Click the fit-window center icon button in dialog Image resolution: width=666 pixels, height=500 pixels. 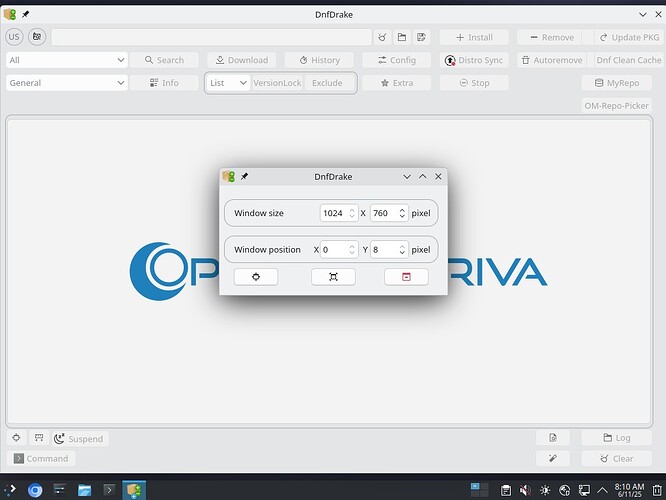333,277
